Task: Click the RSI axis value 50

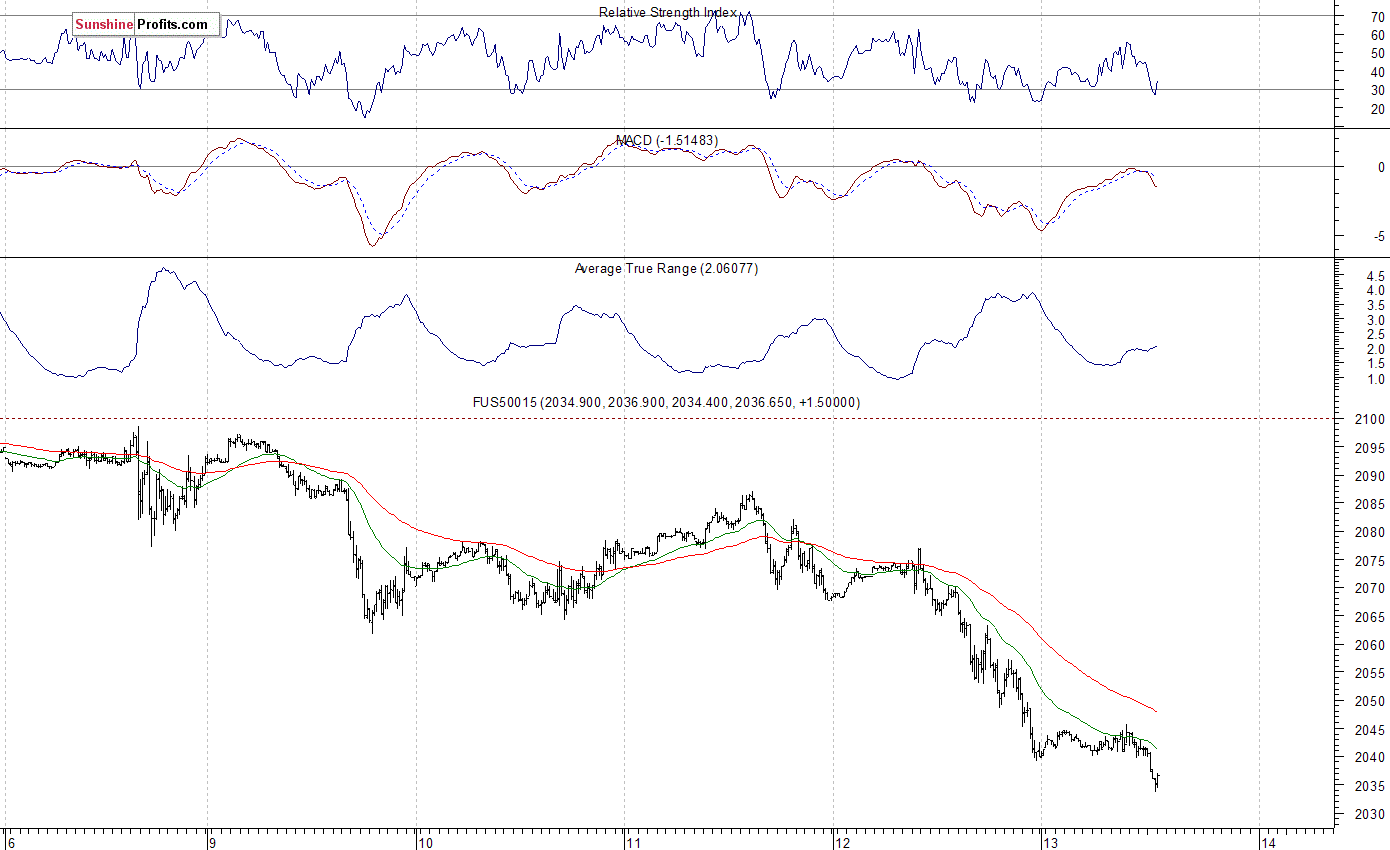Action: coord(1377,53)
